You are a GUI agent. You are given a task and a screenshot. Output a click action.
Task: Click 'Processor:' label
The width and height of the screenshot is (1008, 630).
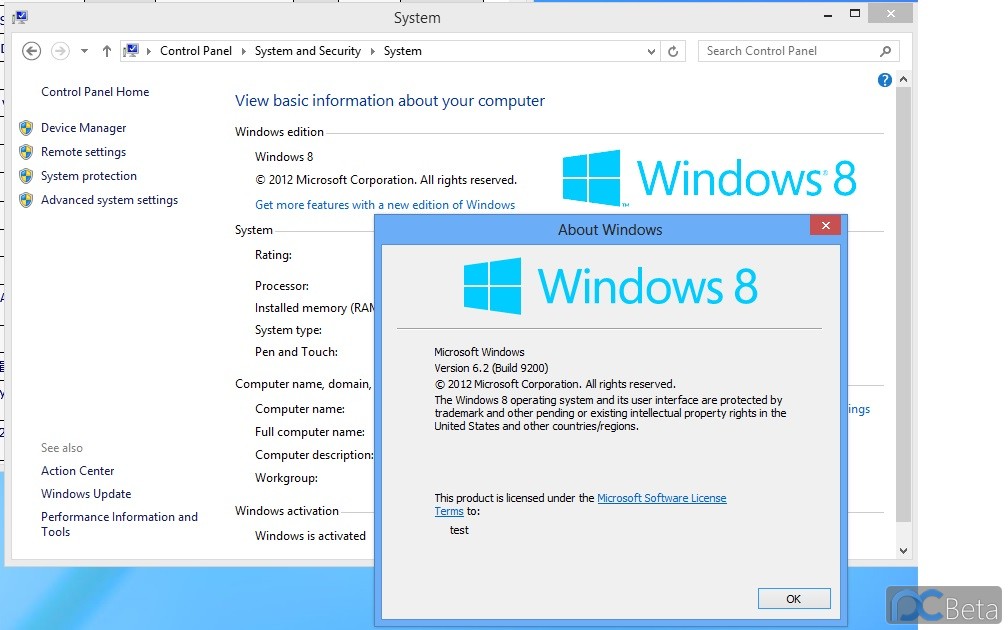click(x=282, y=285)
